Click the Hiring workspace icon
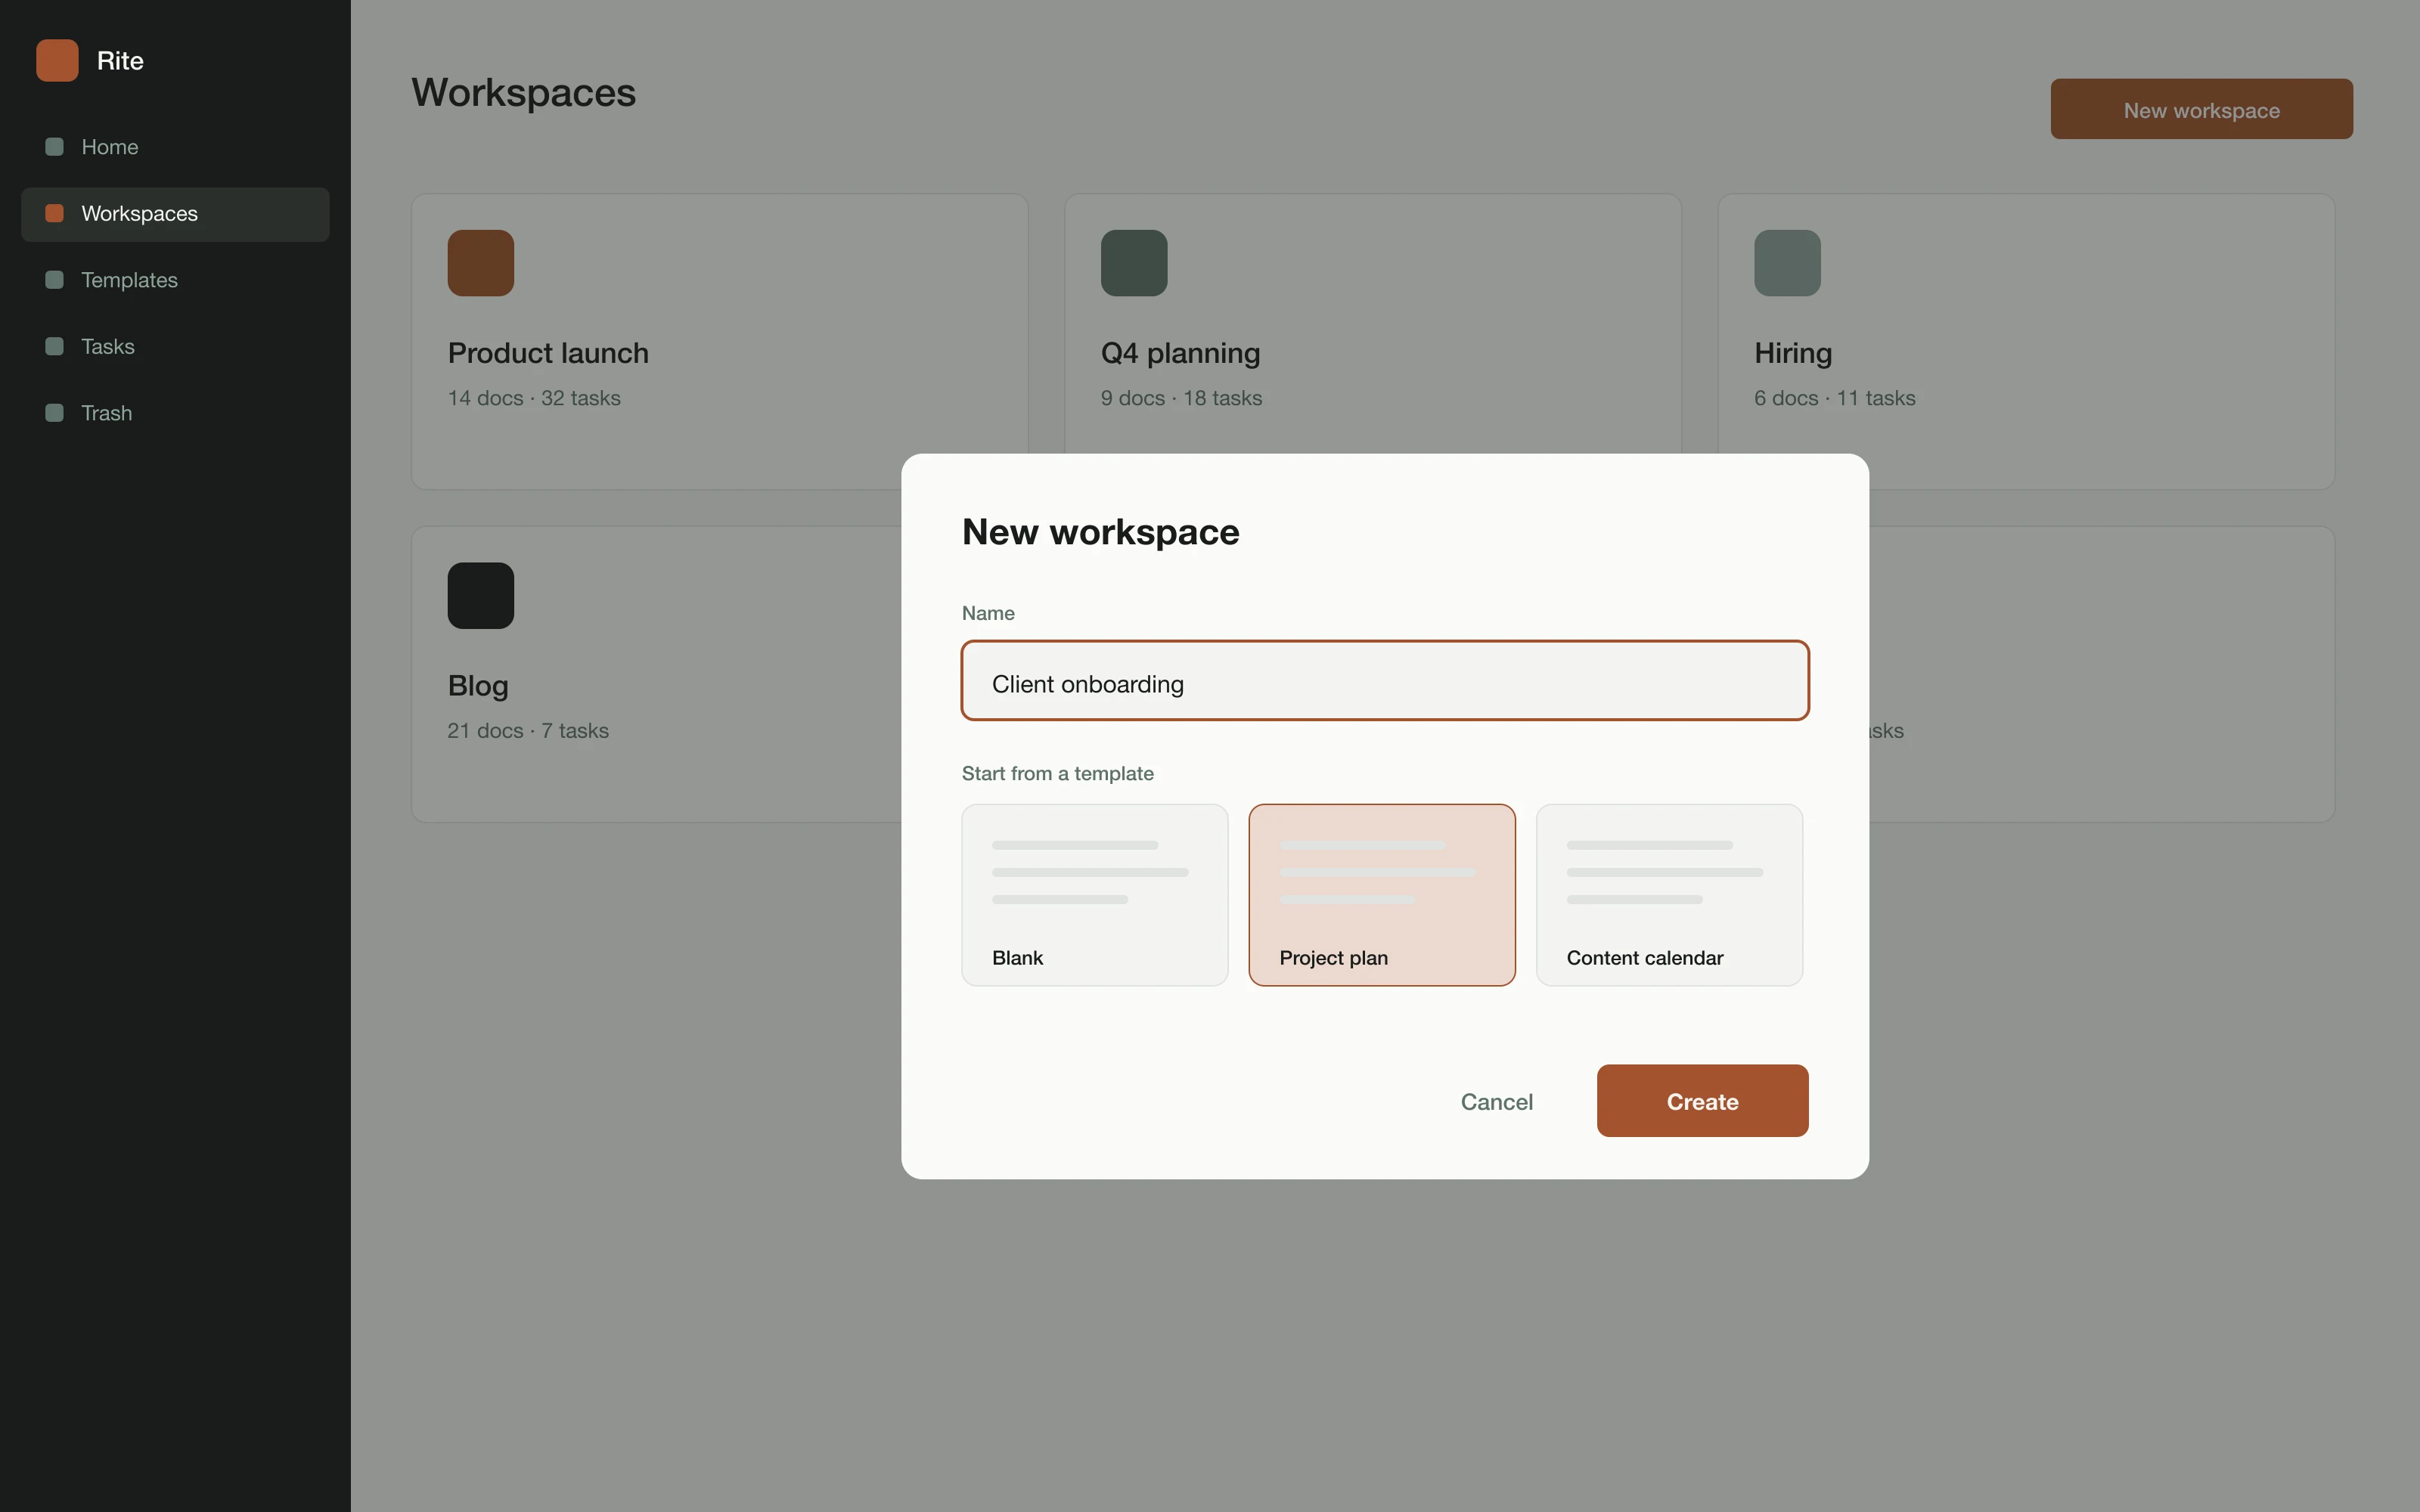 tap(1787, 263)
